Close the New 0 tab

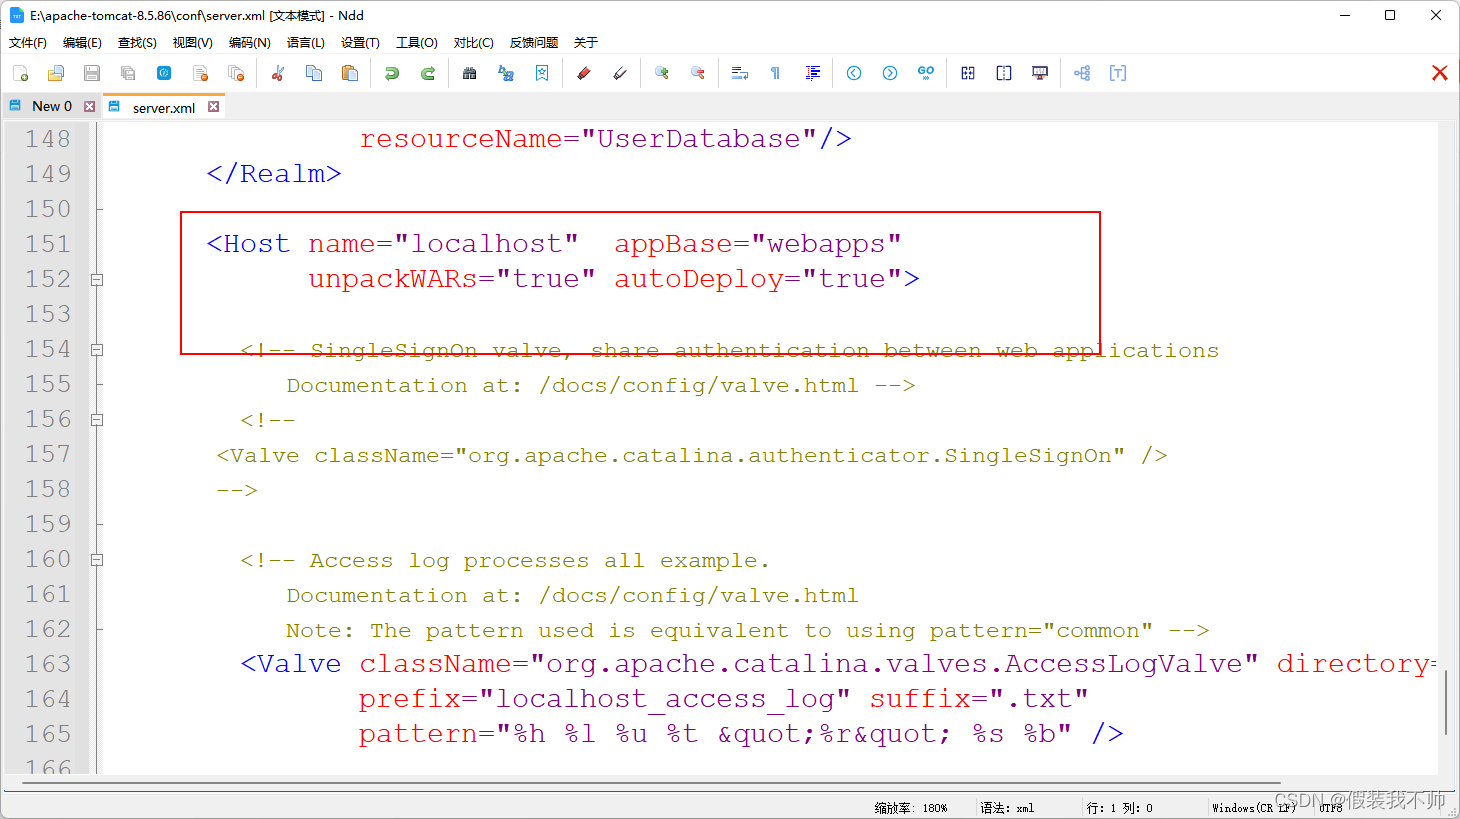tap(90, 106)
